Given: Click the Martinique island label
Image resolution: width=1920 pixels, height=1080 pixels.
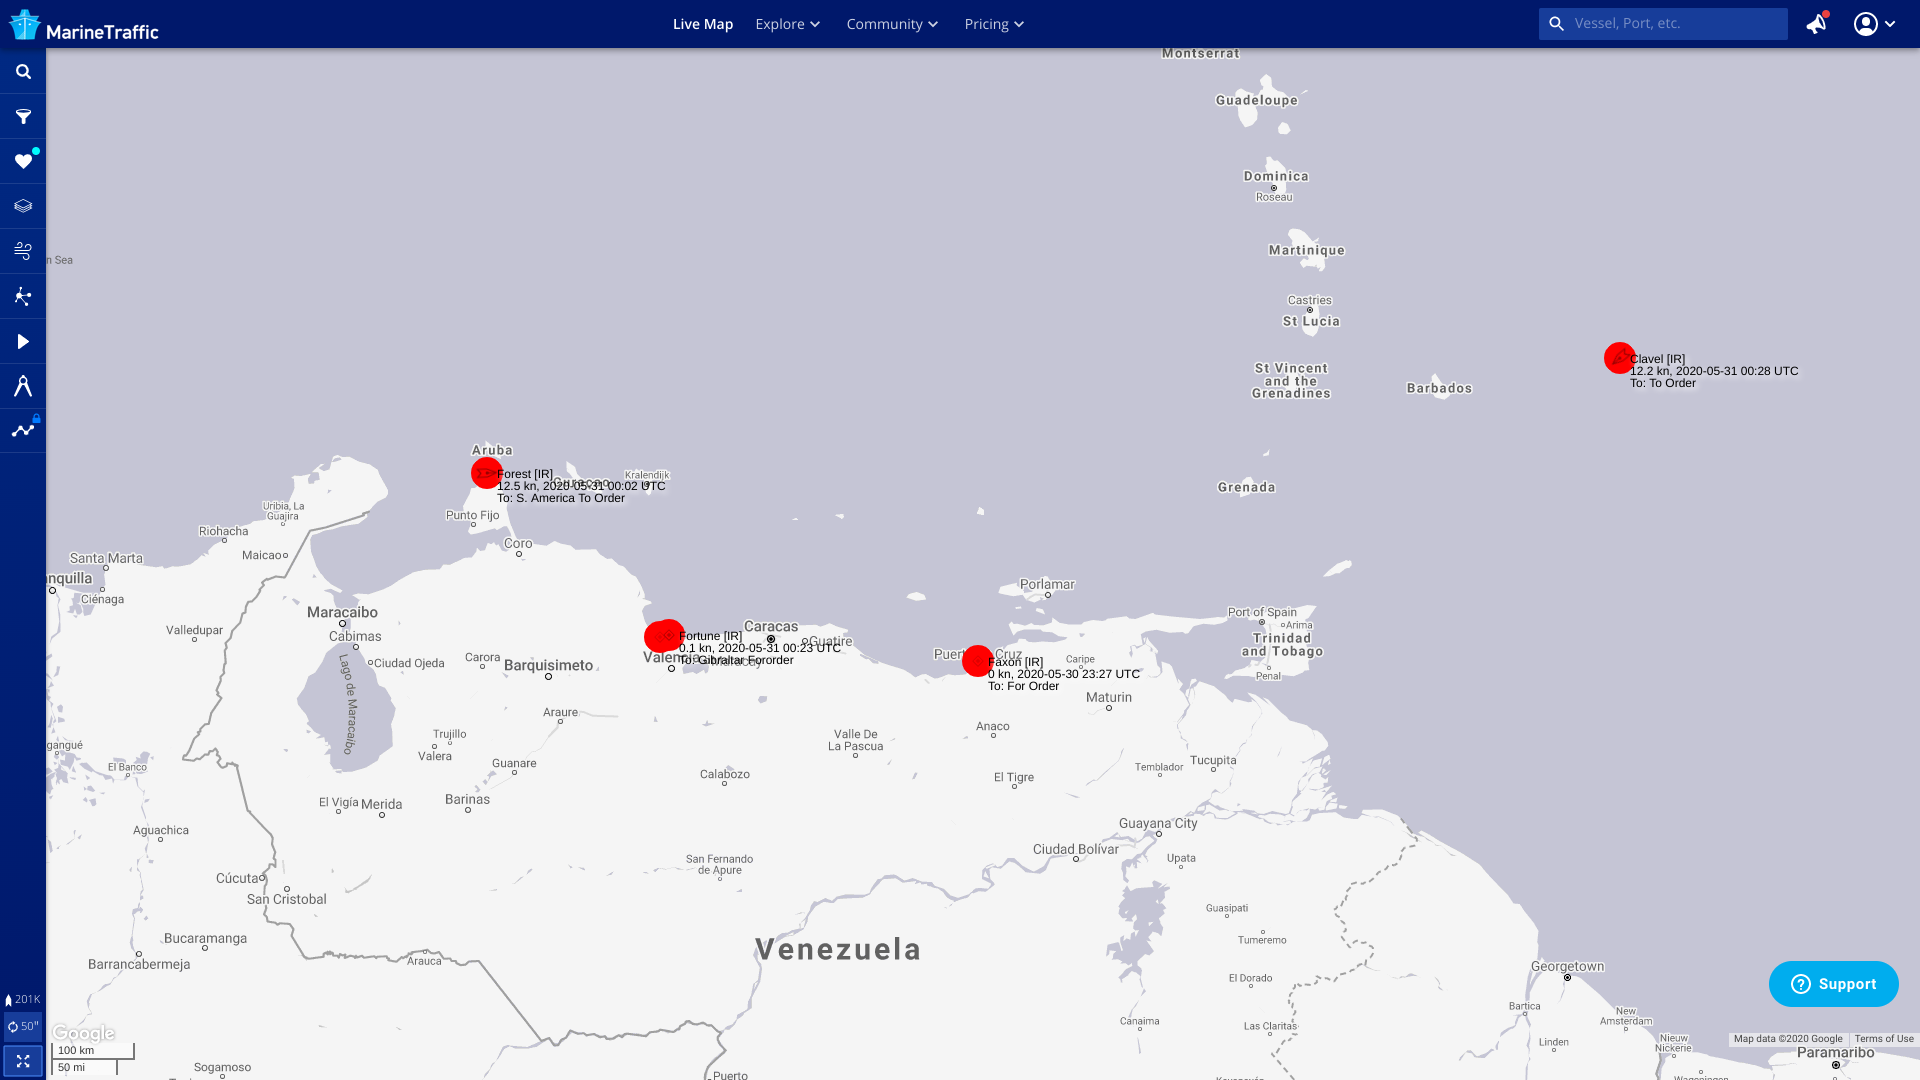Looking at the screenshot, I should [x=1307, y=250].
